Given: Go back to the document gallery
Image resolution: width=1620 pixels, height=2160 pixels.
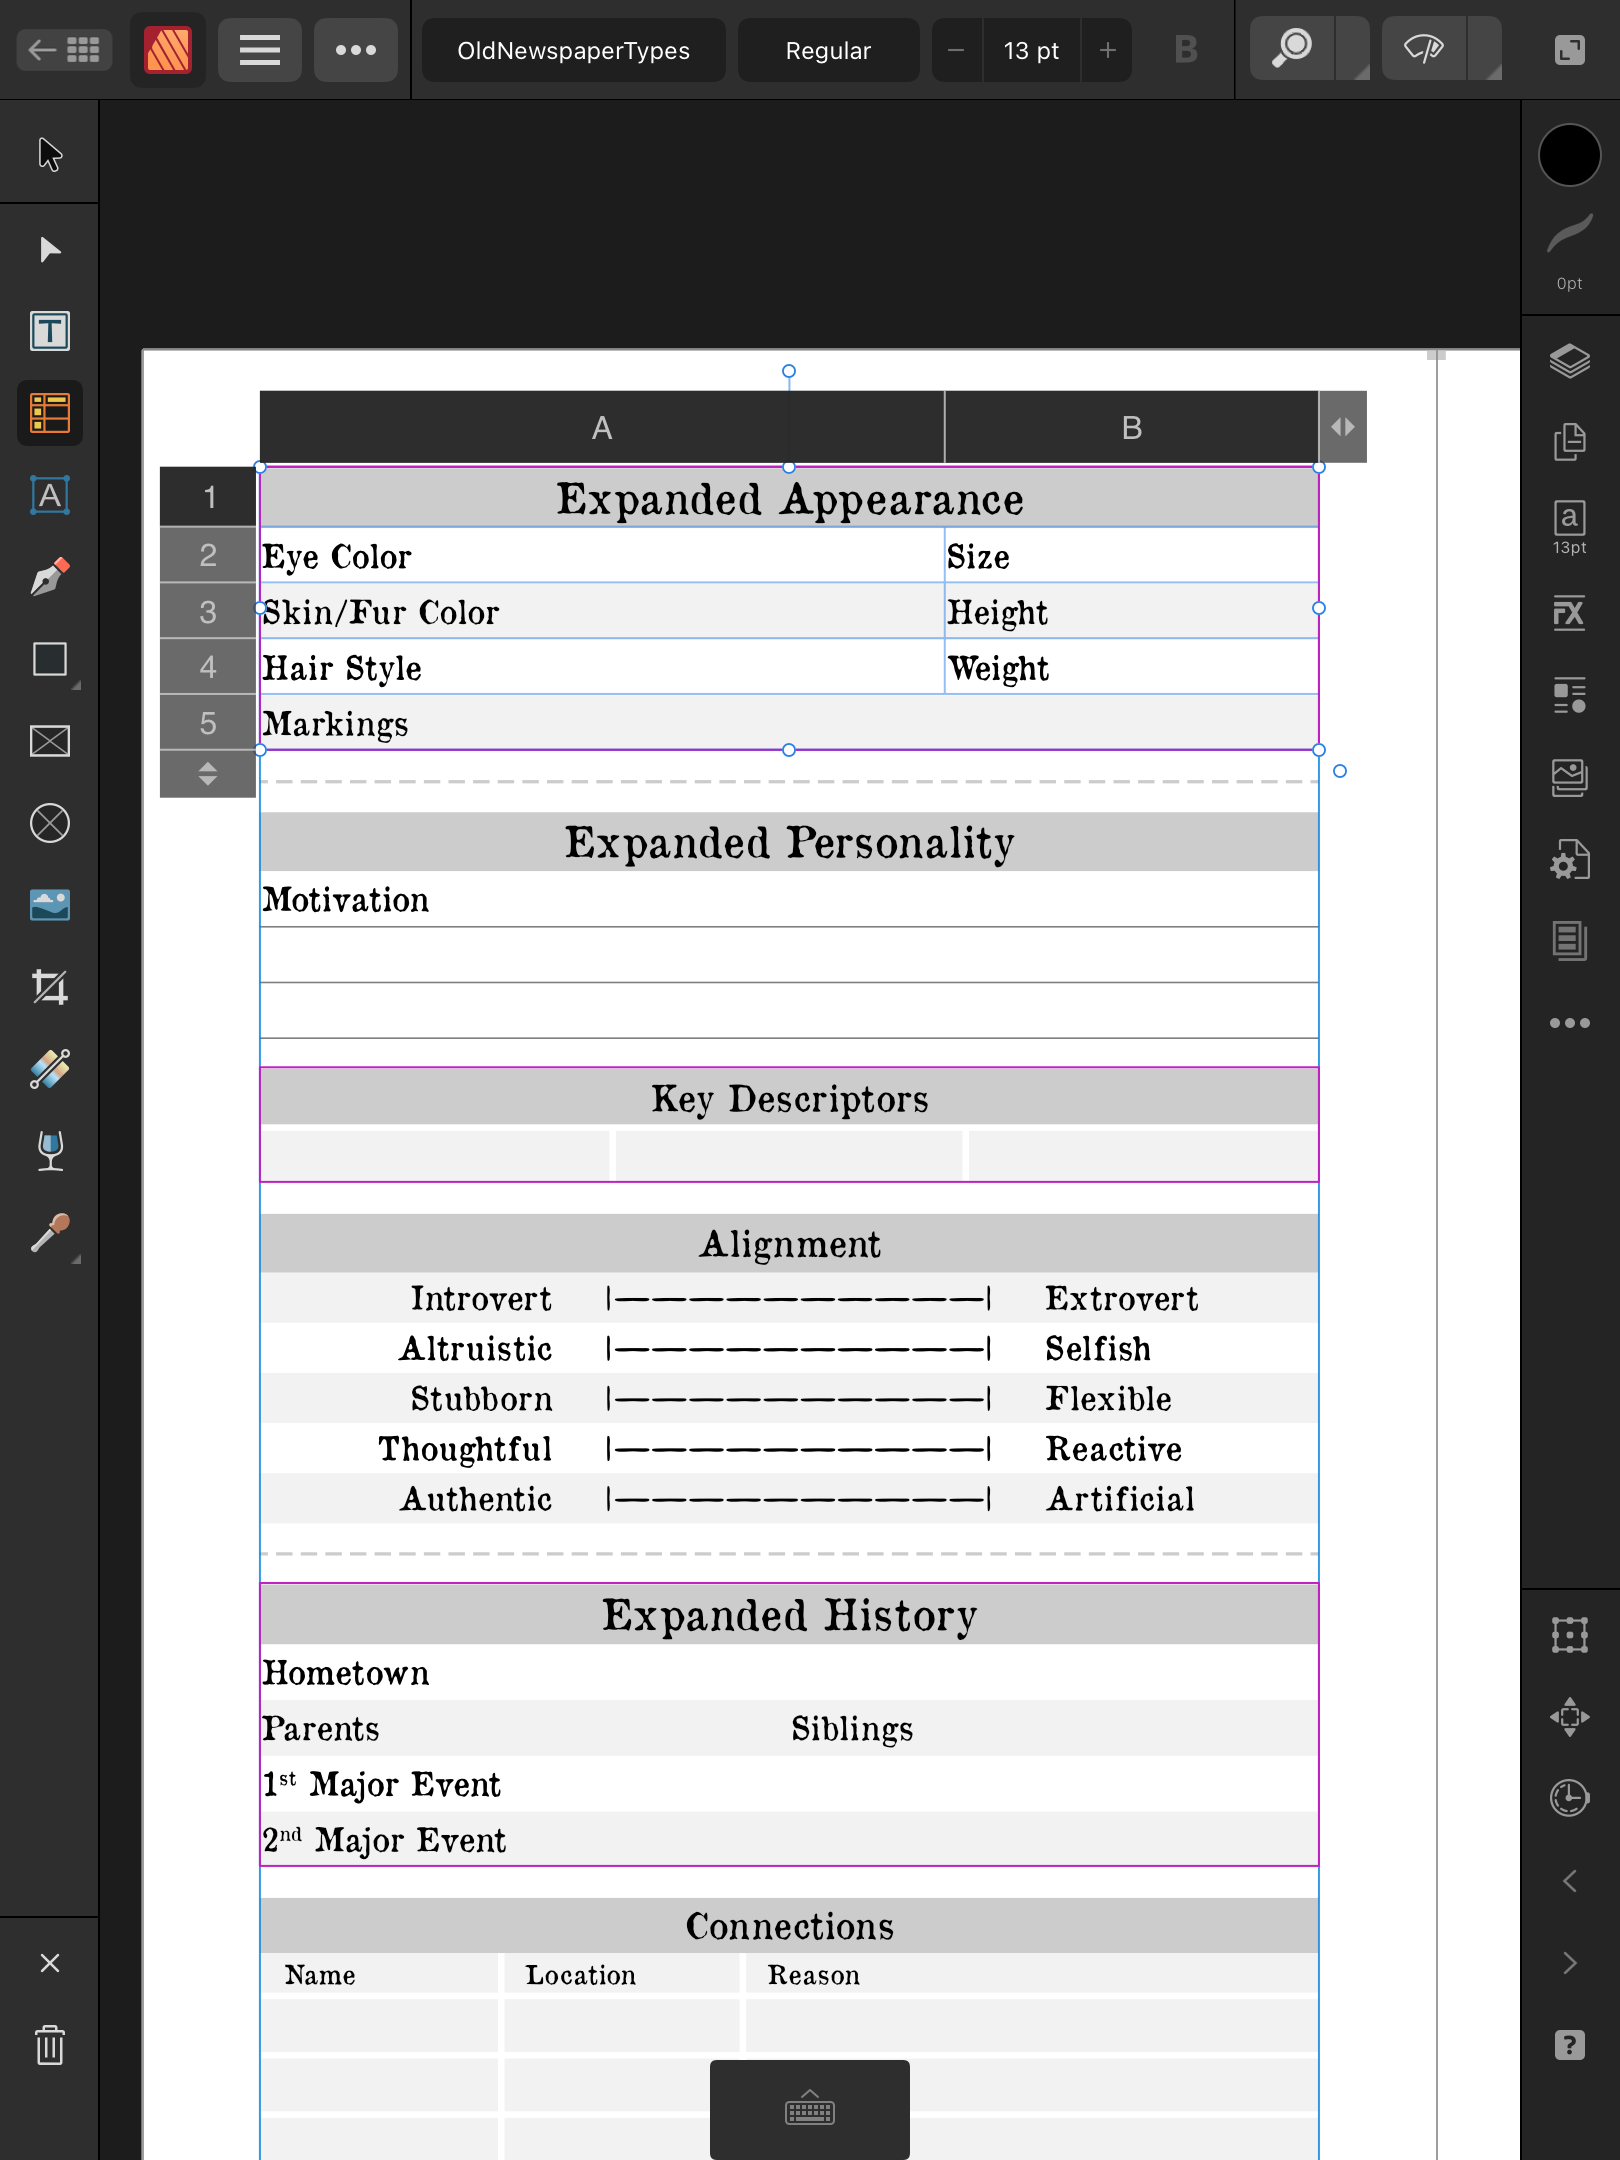Looking at the screenshot, I should click(64, 50).
